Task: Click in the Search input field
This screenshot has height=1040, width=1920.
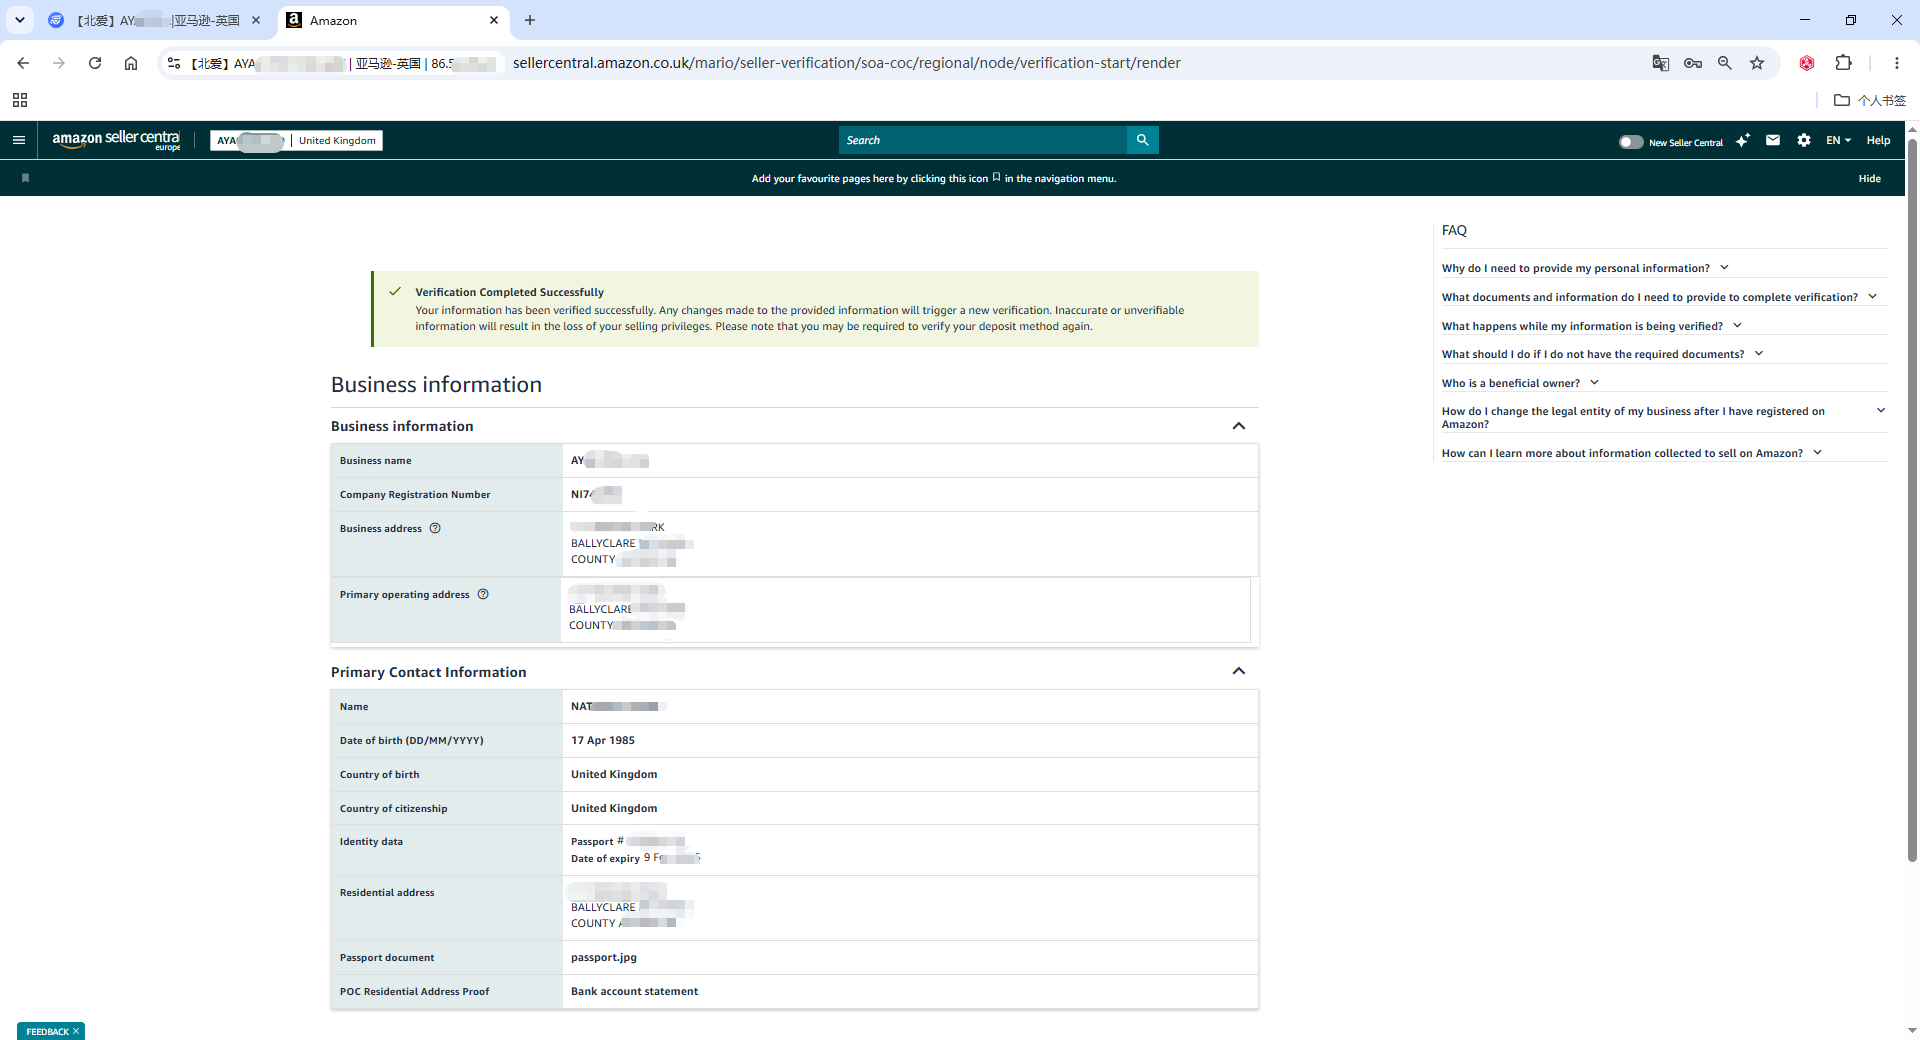Action: (x=982, y=140)
